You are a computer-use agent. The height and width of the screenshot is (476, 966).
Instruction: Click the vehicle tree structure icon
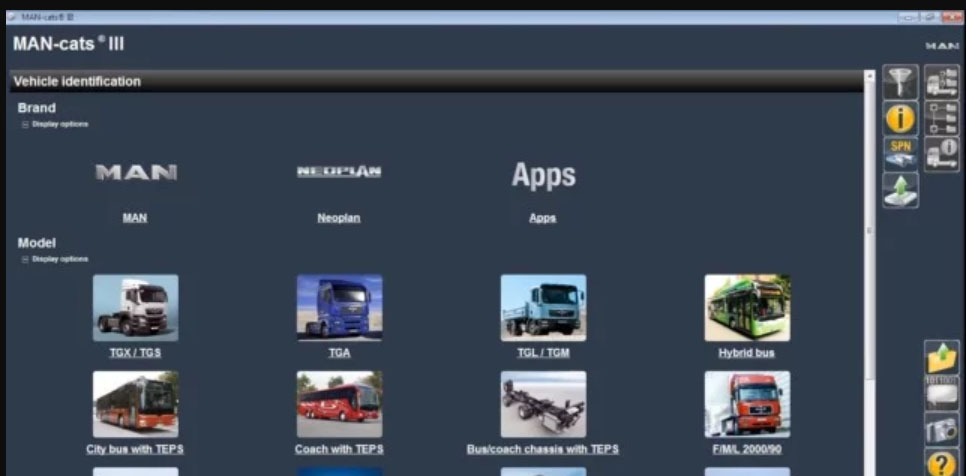[942, 118]
